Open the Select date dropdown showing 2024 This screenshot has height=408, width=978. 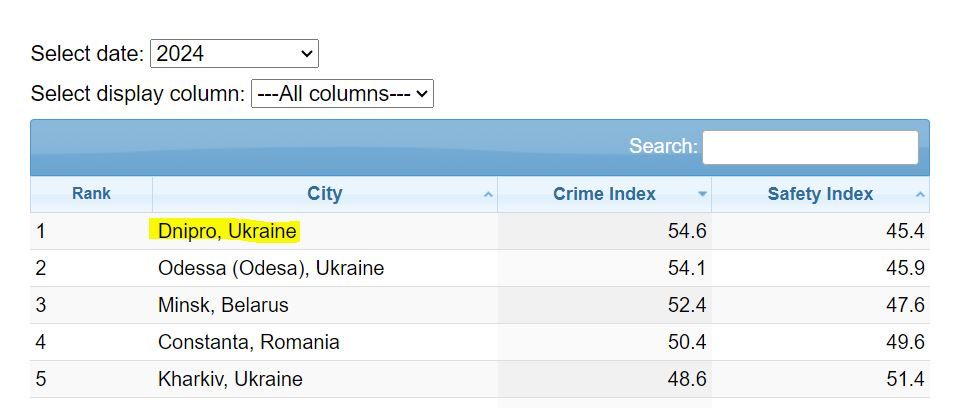(234, 53)
